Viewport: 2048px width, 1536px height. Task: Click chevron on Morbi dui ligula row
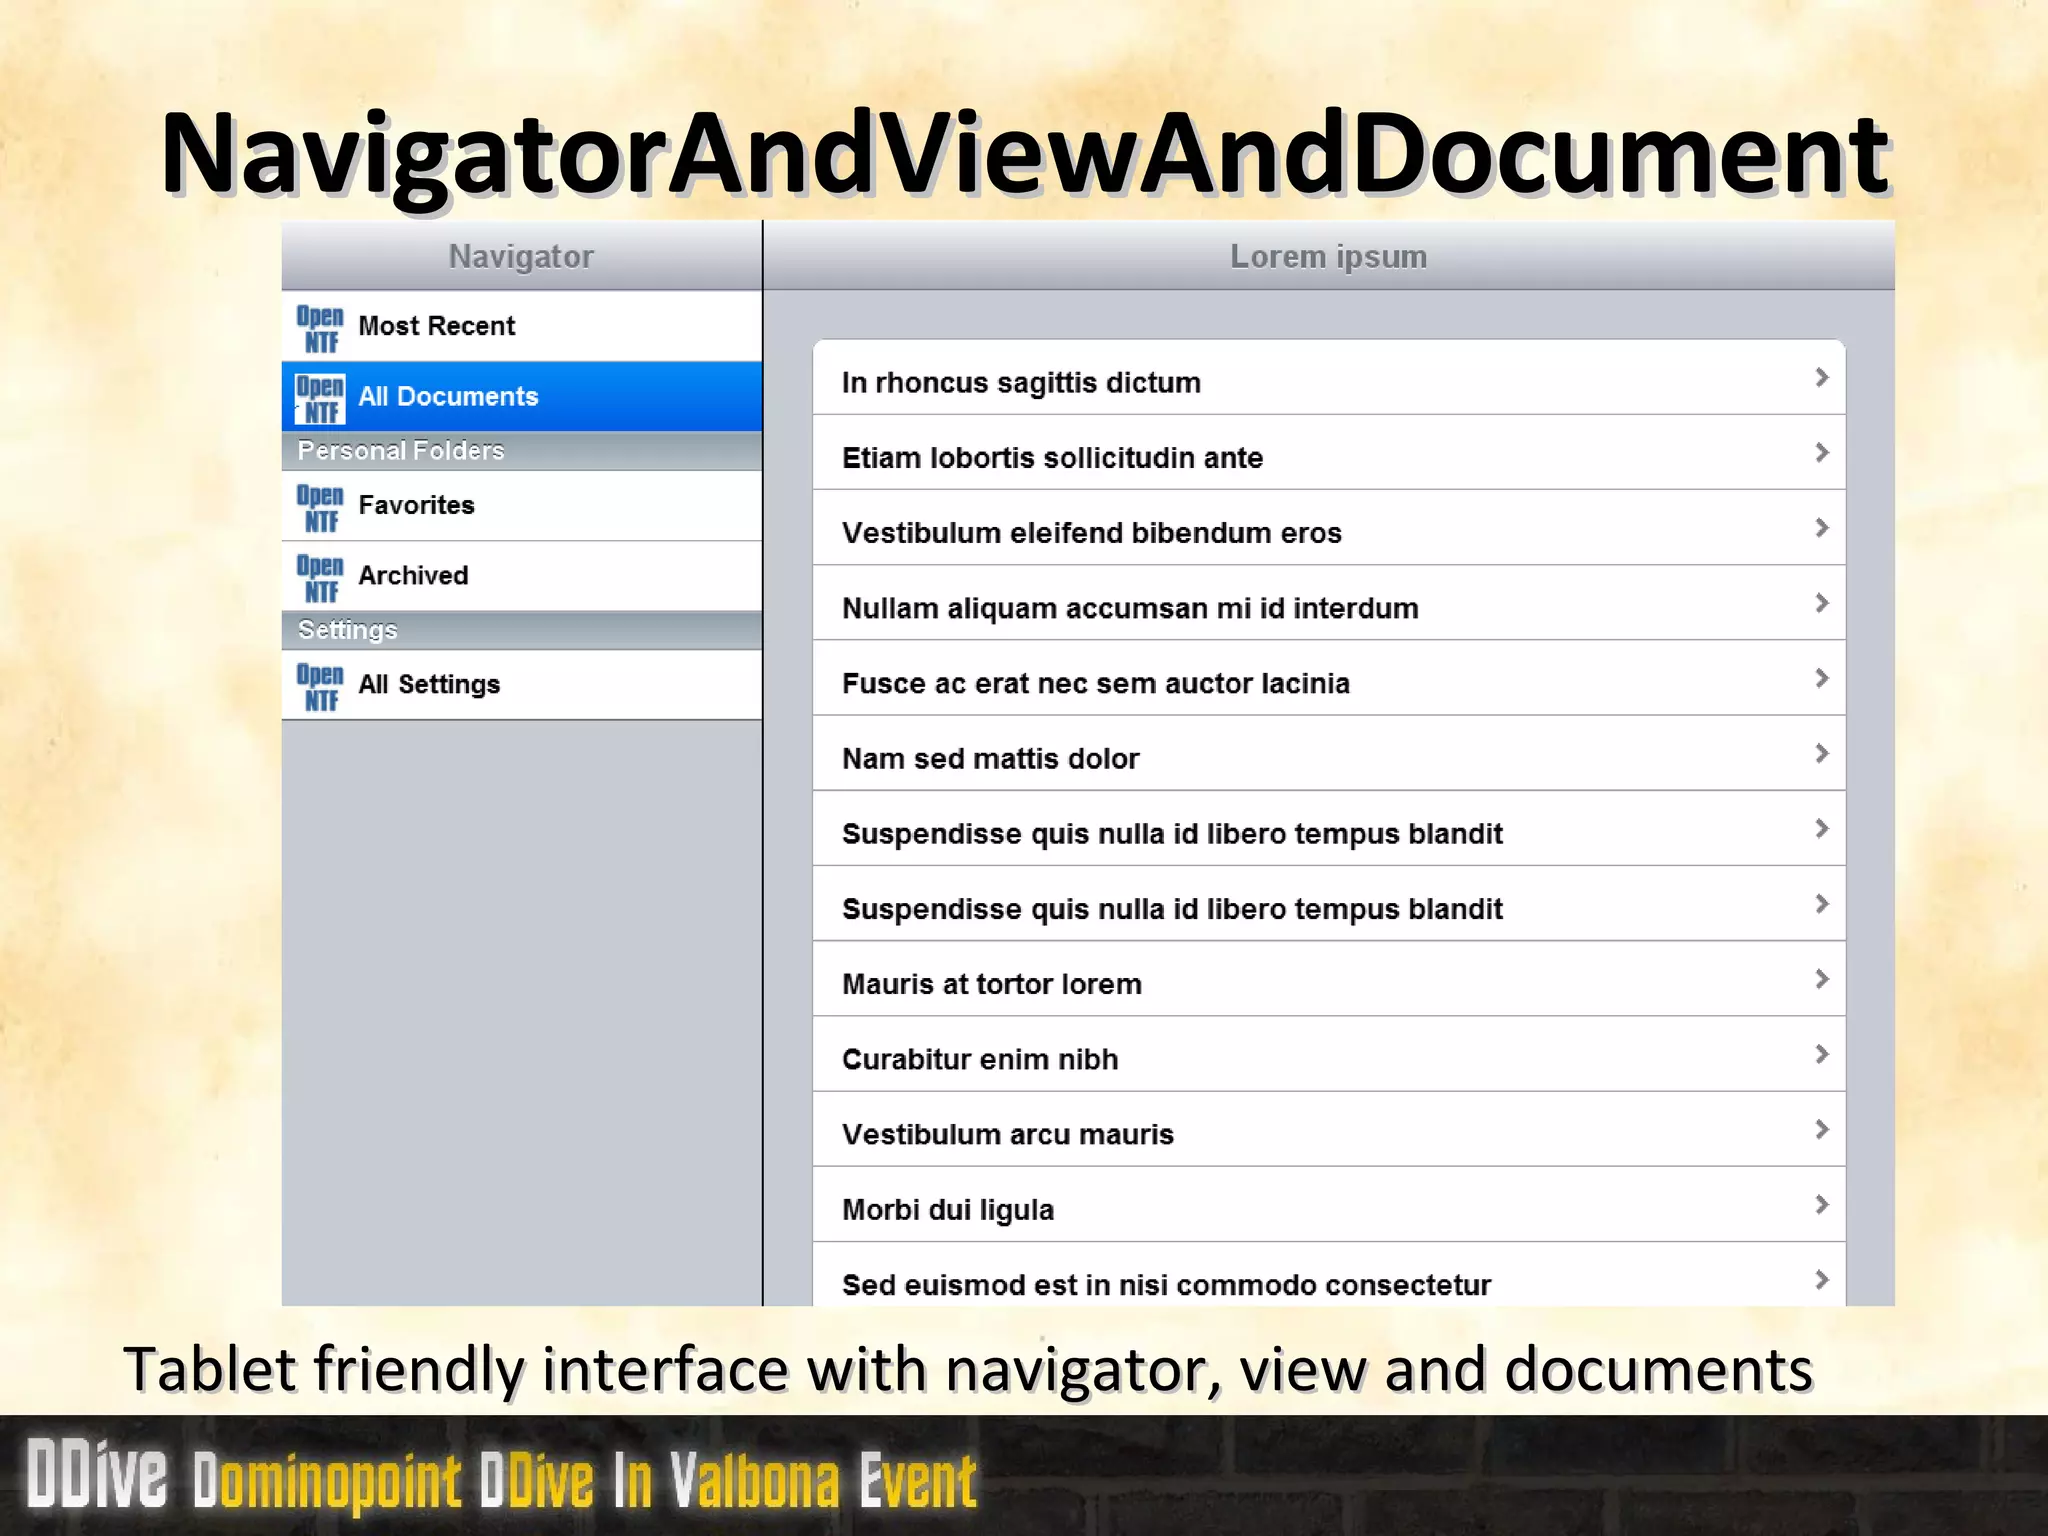1822,1204
